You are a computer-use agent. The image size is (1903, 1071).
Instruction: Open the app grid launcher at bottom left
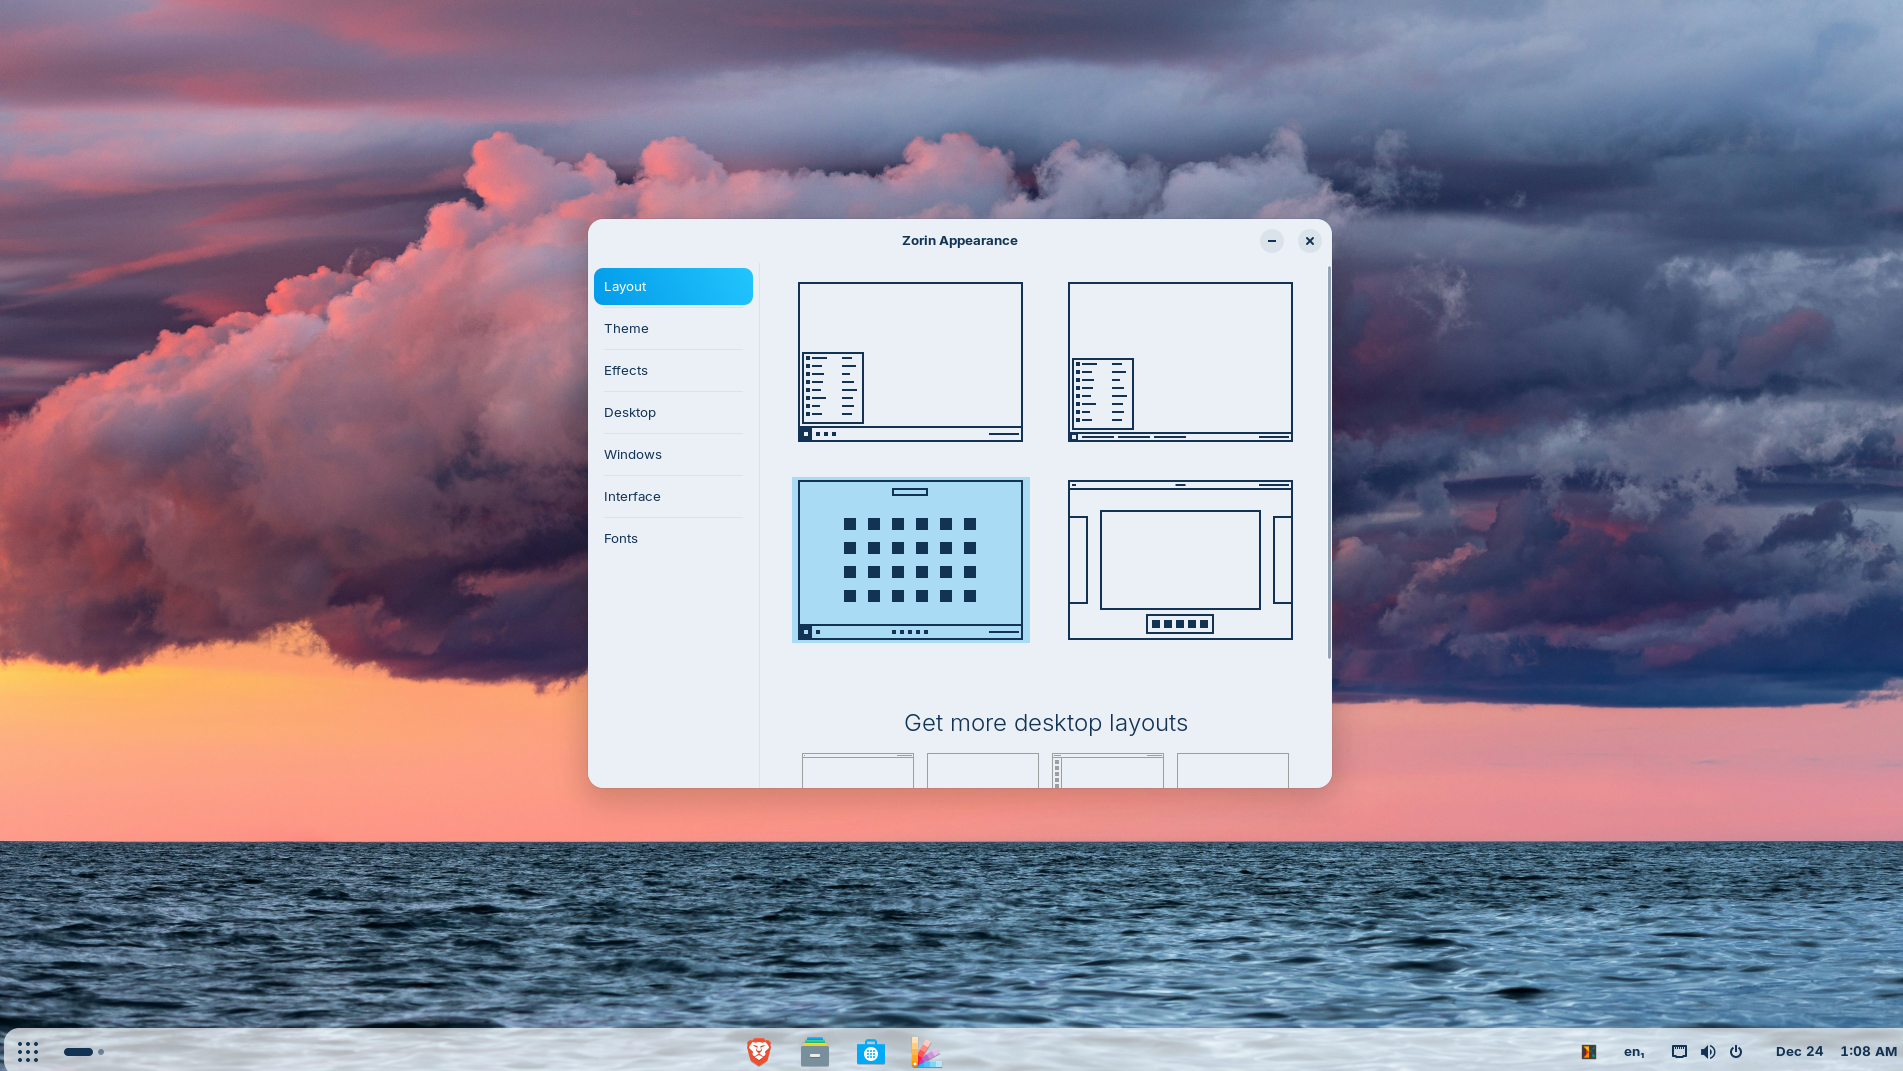pos(28,1051)
